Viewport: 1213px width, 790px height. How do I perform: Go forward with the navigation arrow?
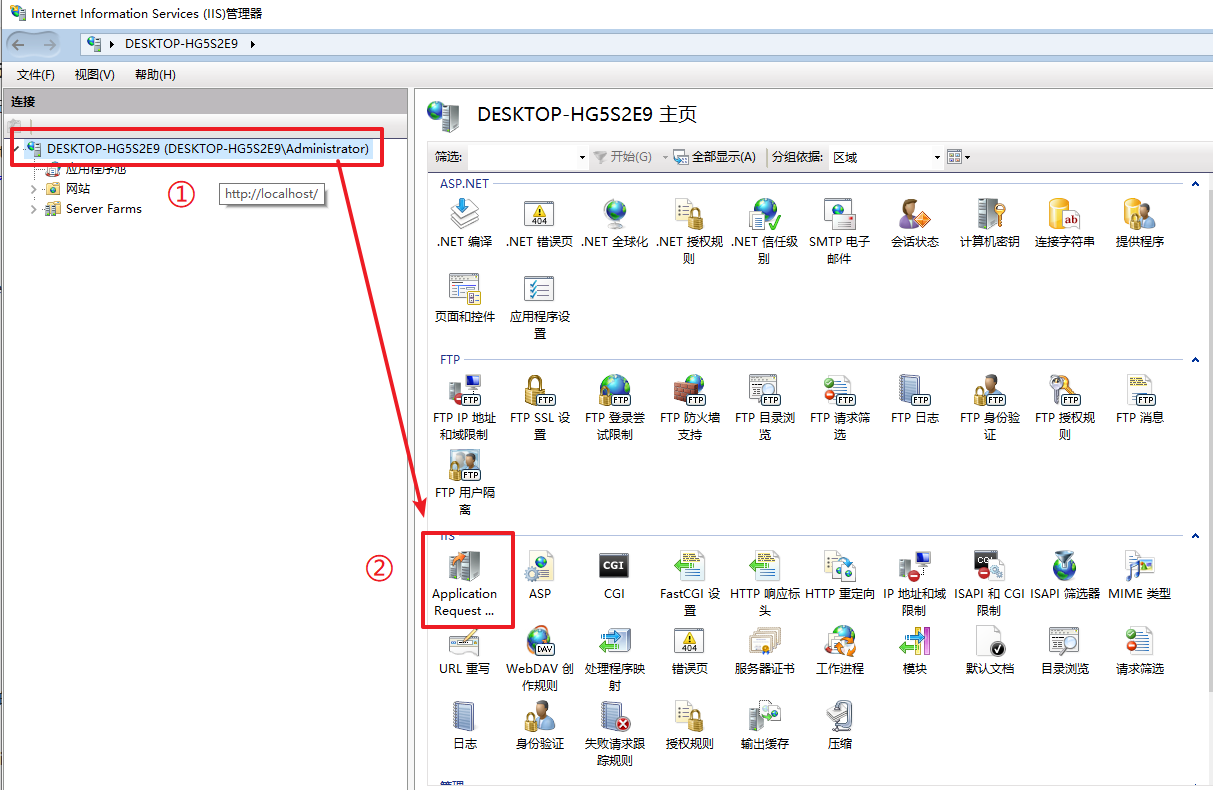(x=49, y=44)
